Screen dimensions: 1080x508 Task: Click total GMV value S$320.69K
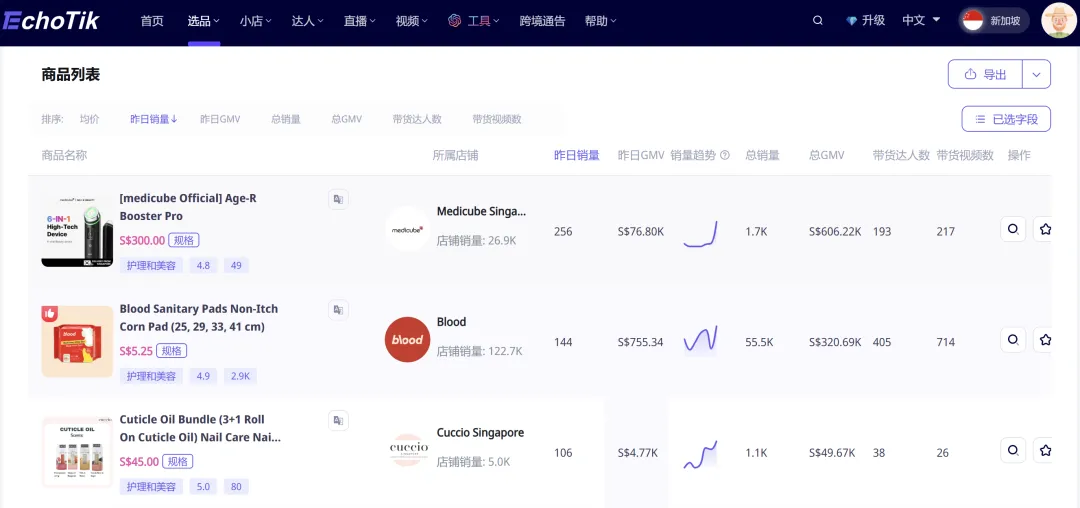coord(835,342)
